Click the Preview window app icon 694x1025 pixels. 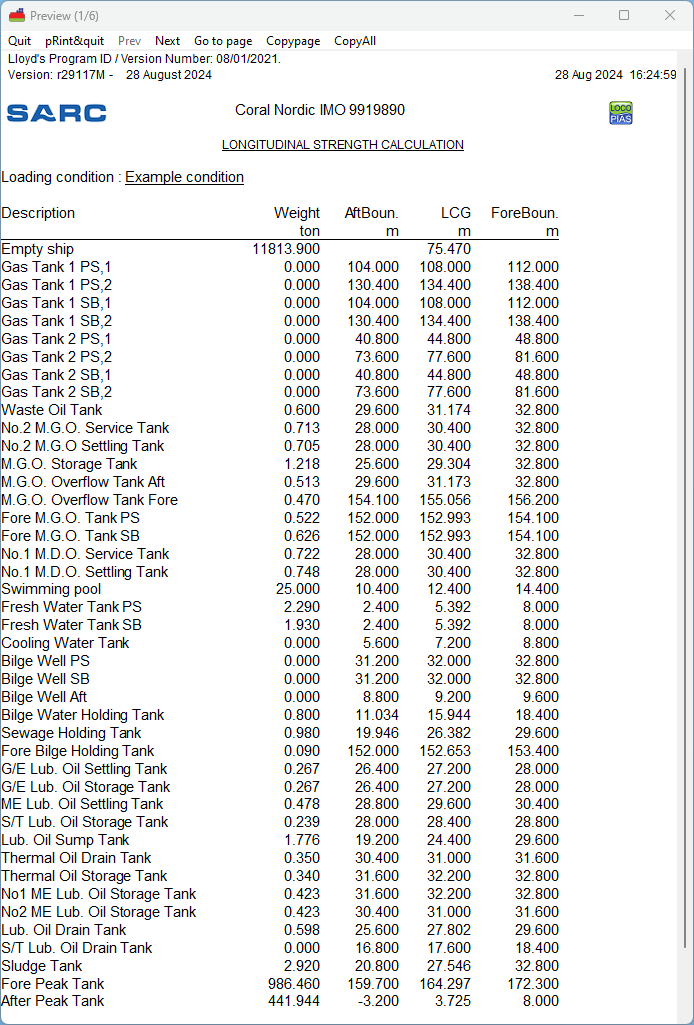coord(16,15)
